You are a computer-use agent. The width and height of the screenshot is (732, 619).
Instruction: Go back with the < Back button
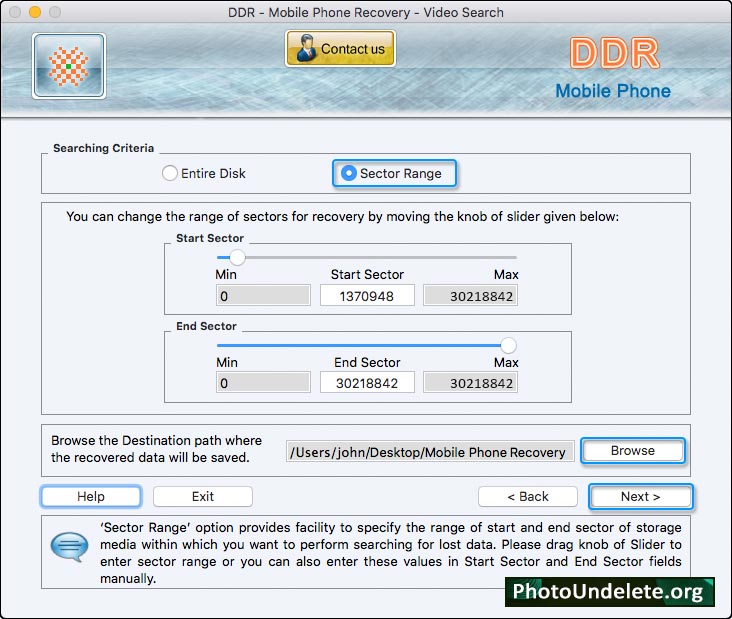[528, 496]
